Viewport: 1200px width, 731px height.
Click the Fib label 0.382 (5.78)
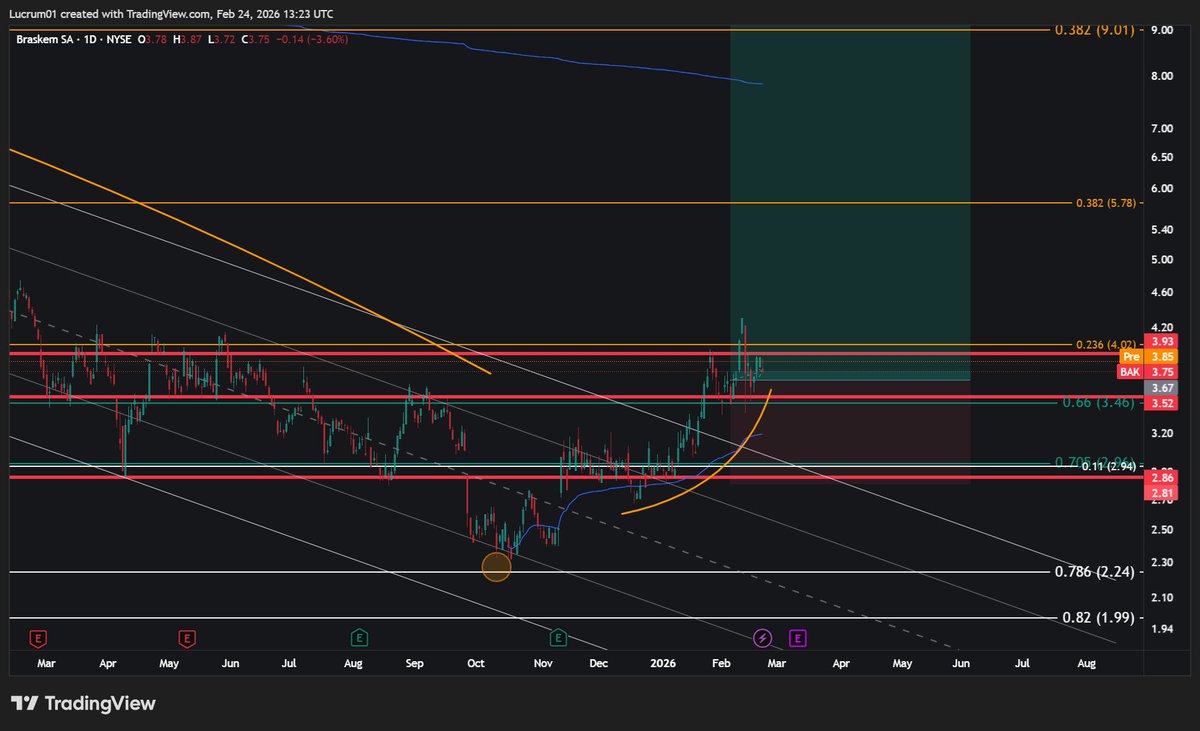pos(1104,203)
